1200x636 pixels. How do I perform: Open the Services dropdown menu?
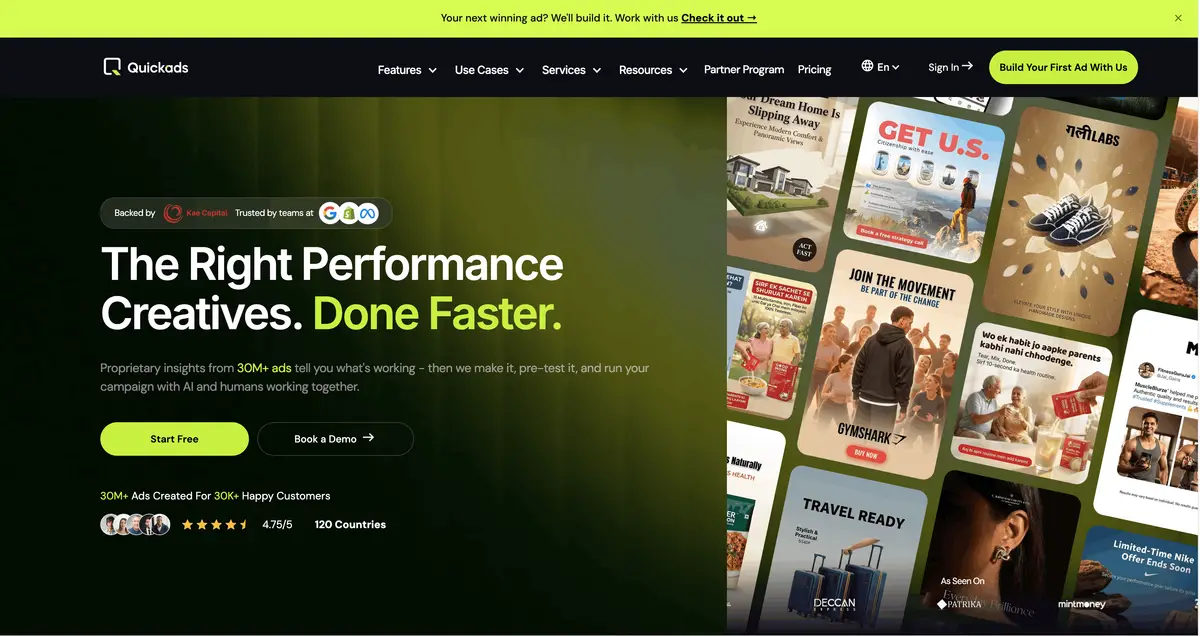[x=572, y=70]
